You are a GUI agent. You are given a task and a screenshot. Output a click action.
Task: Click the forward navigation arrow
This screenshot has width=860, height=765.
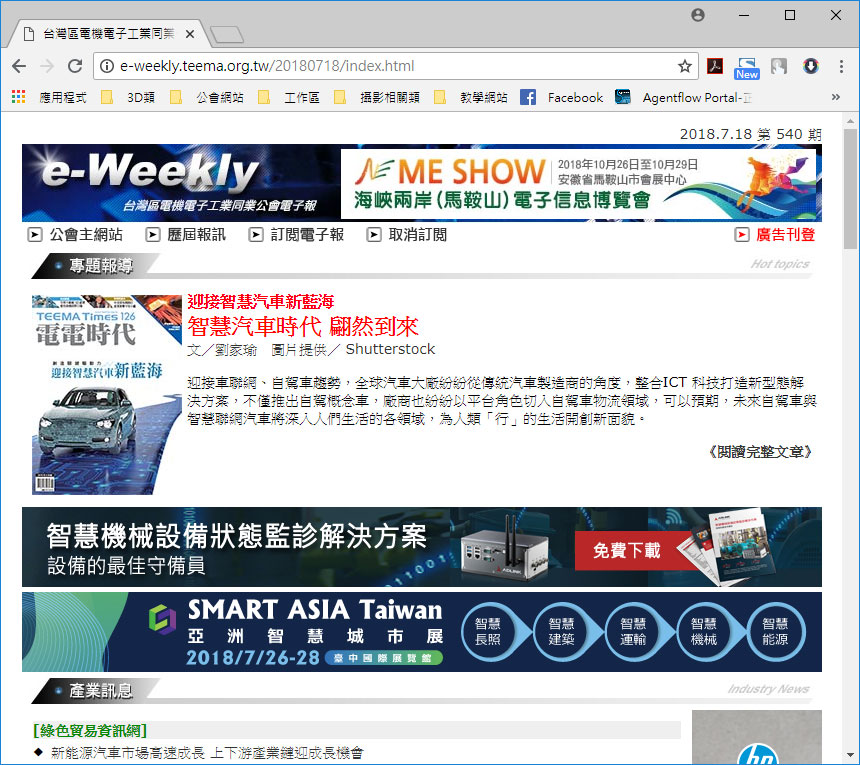click(47, 66)
